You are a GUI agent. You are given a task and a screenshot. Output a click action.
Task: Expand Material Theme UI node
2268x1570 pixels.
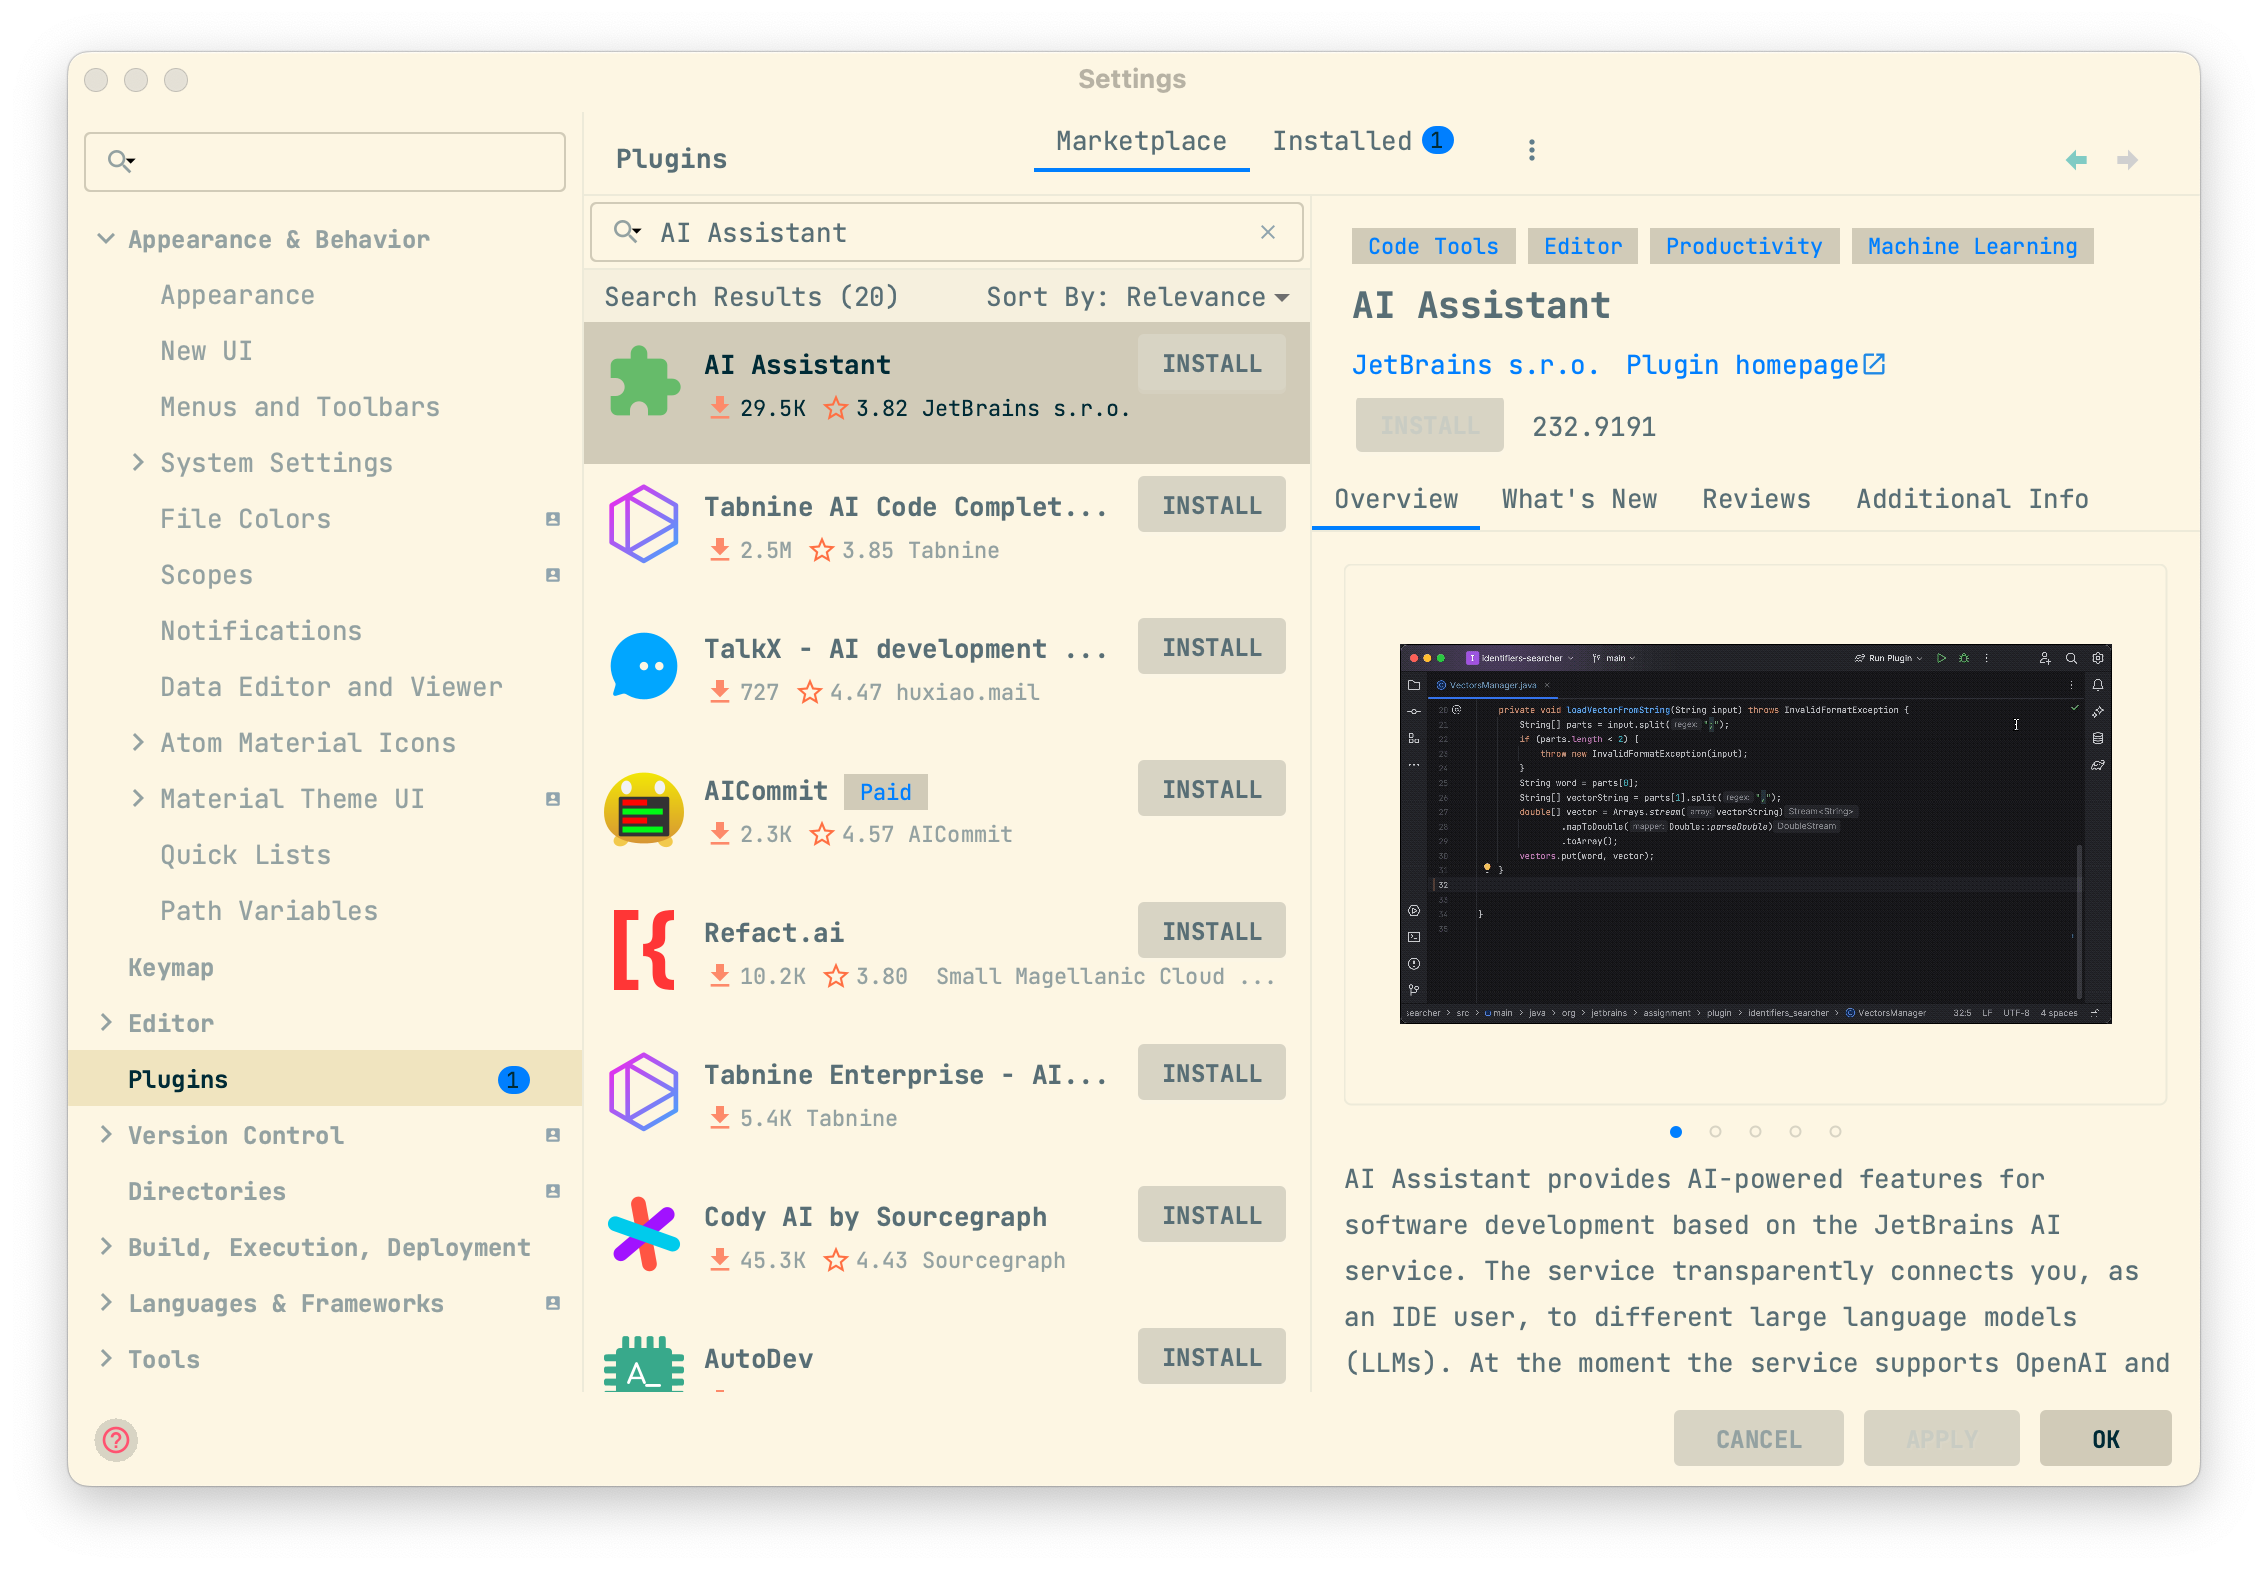point(138,798)
